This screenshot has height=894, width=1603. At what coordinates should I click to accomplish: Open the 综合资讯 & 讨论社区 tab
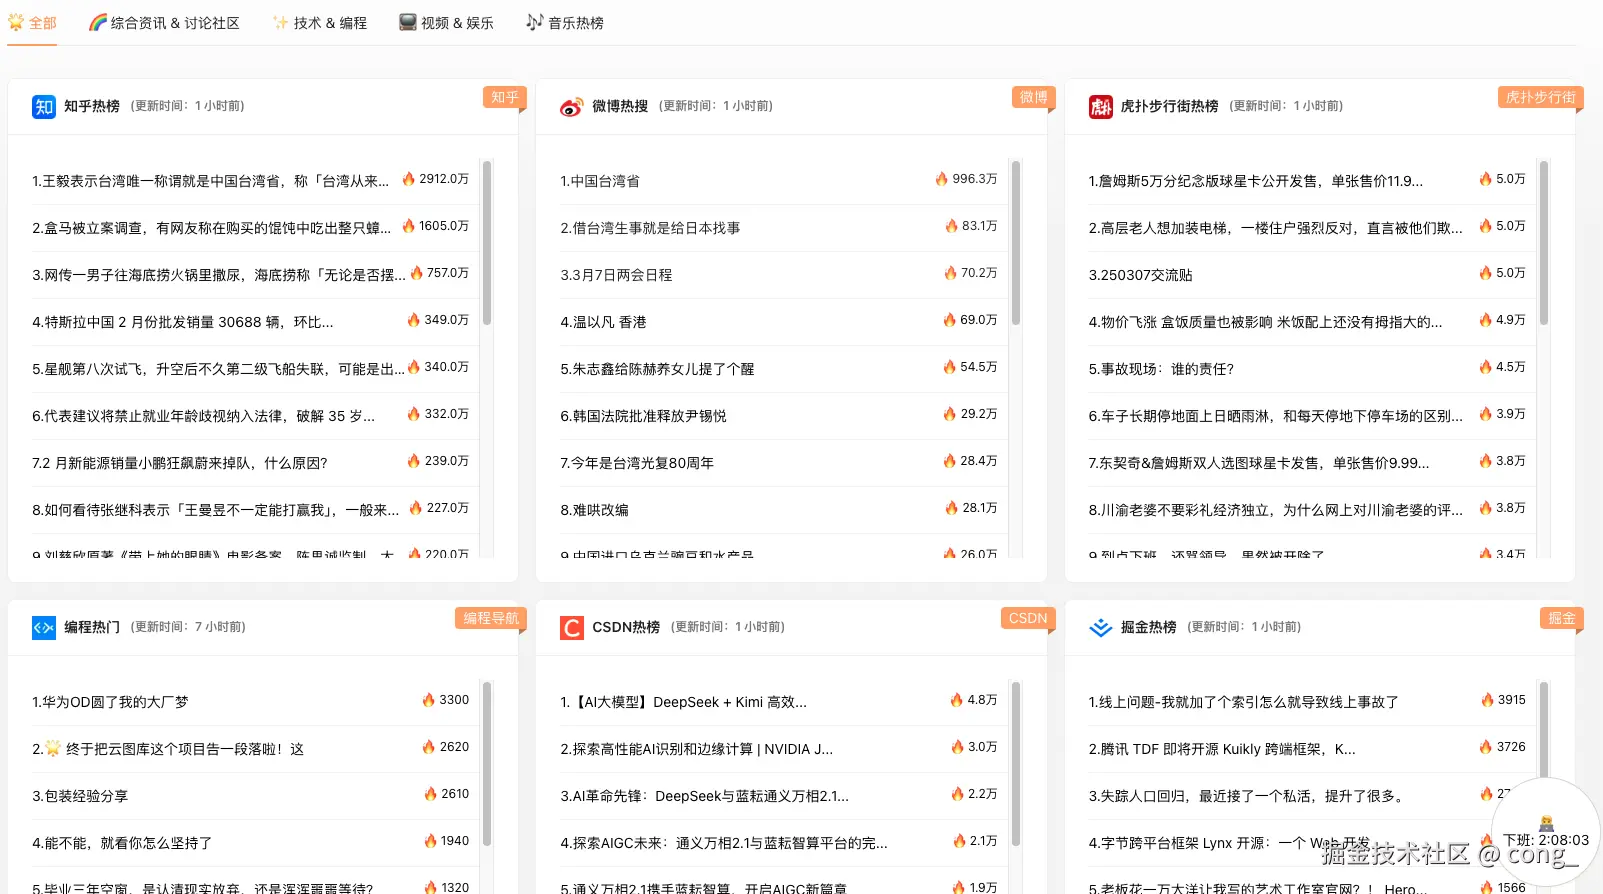pos(164,23)
